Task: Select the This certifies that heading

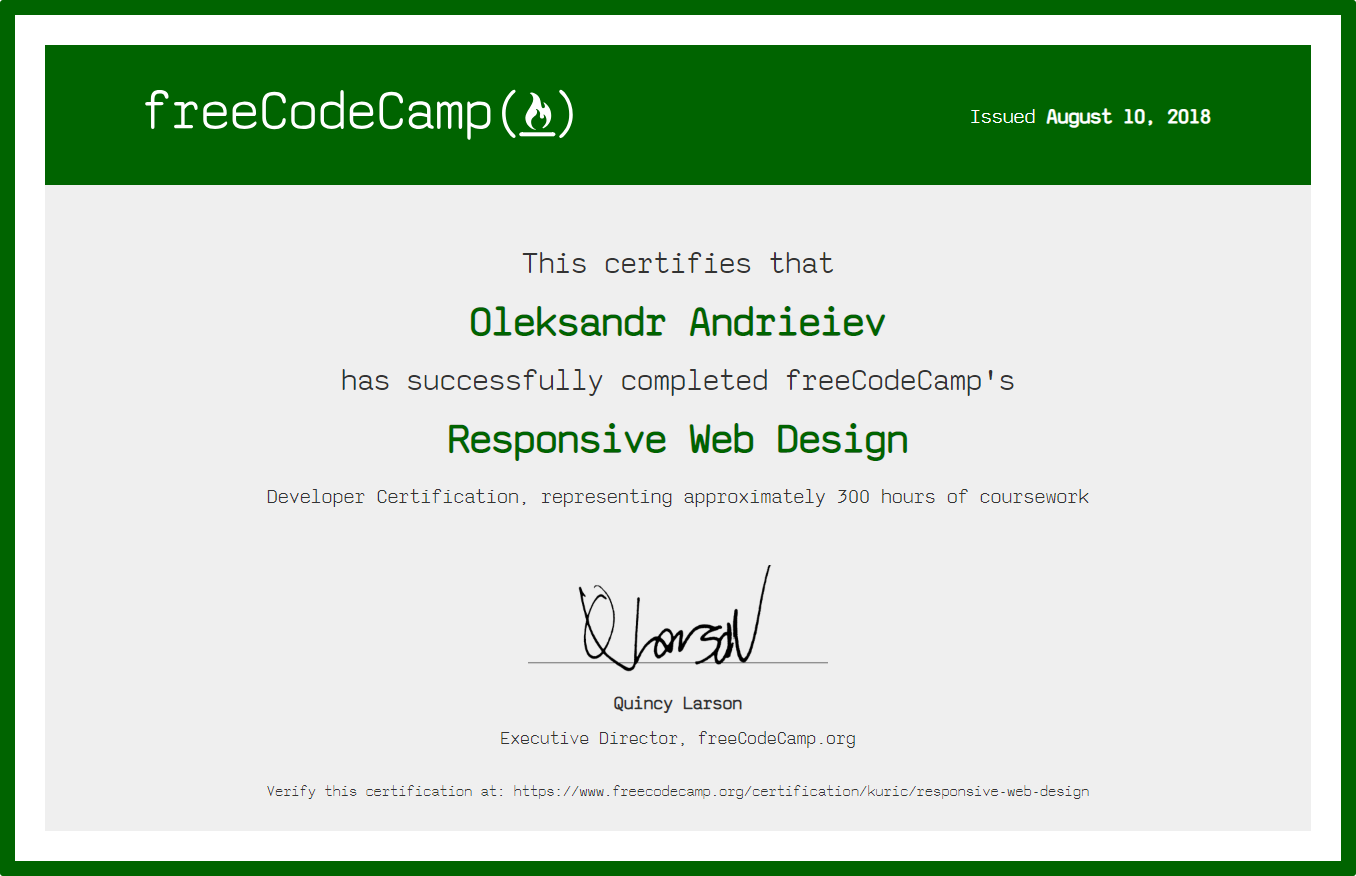Action: 677,263
